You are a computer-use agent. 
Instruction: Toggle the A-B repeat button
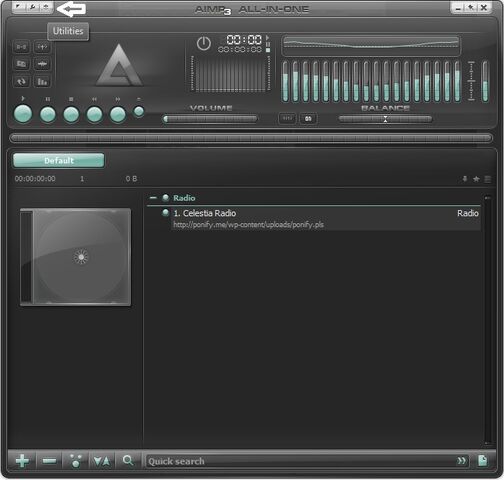[21, 47]
